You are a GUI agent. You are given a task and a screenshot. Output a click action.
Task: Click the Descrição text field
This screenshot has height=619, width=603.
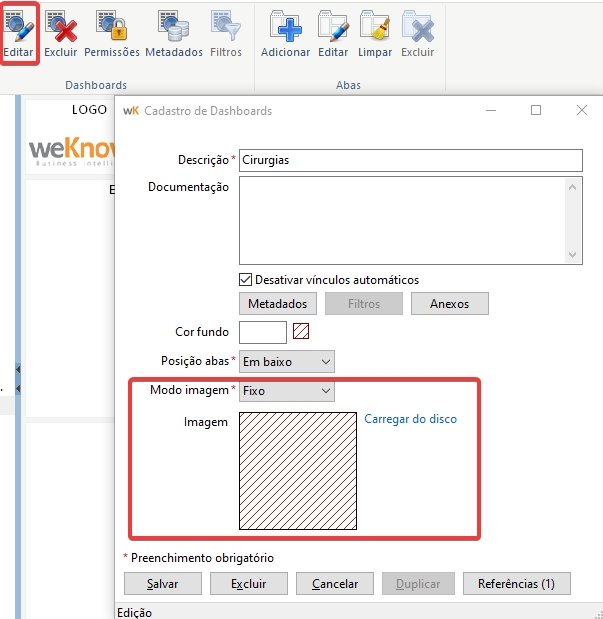[410, 160]
